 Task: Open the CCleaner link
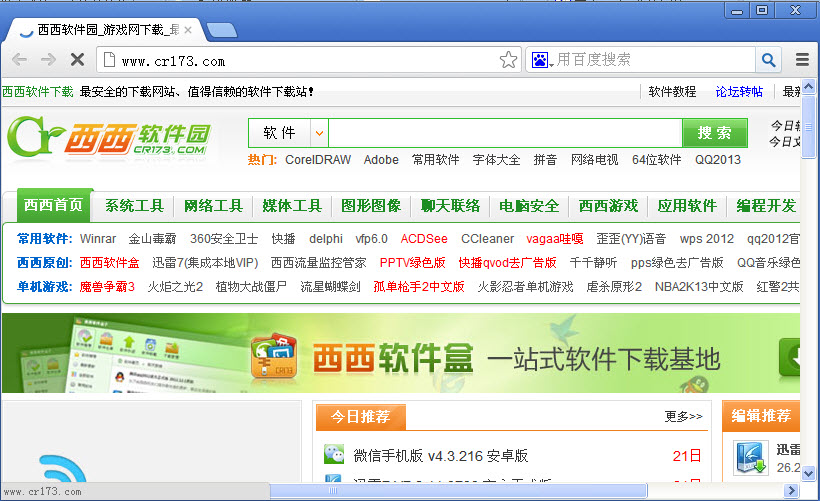(487, 238)
